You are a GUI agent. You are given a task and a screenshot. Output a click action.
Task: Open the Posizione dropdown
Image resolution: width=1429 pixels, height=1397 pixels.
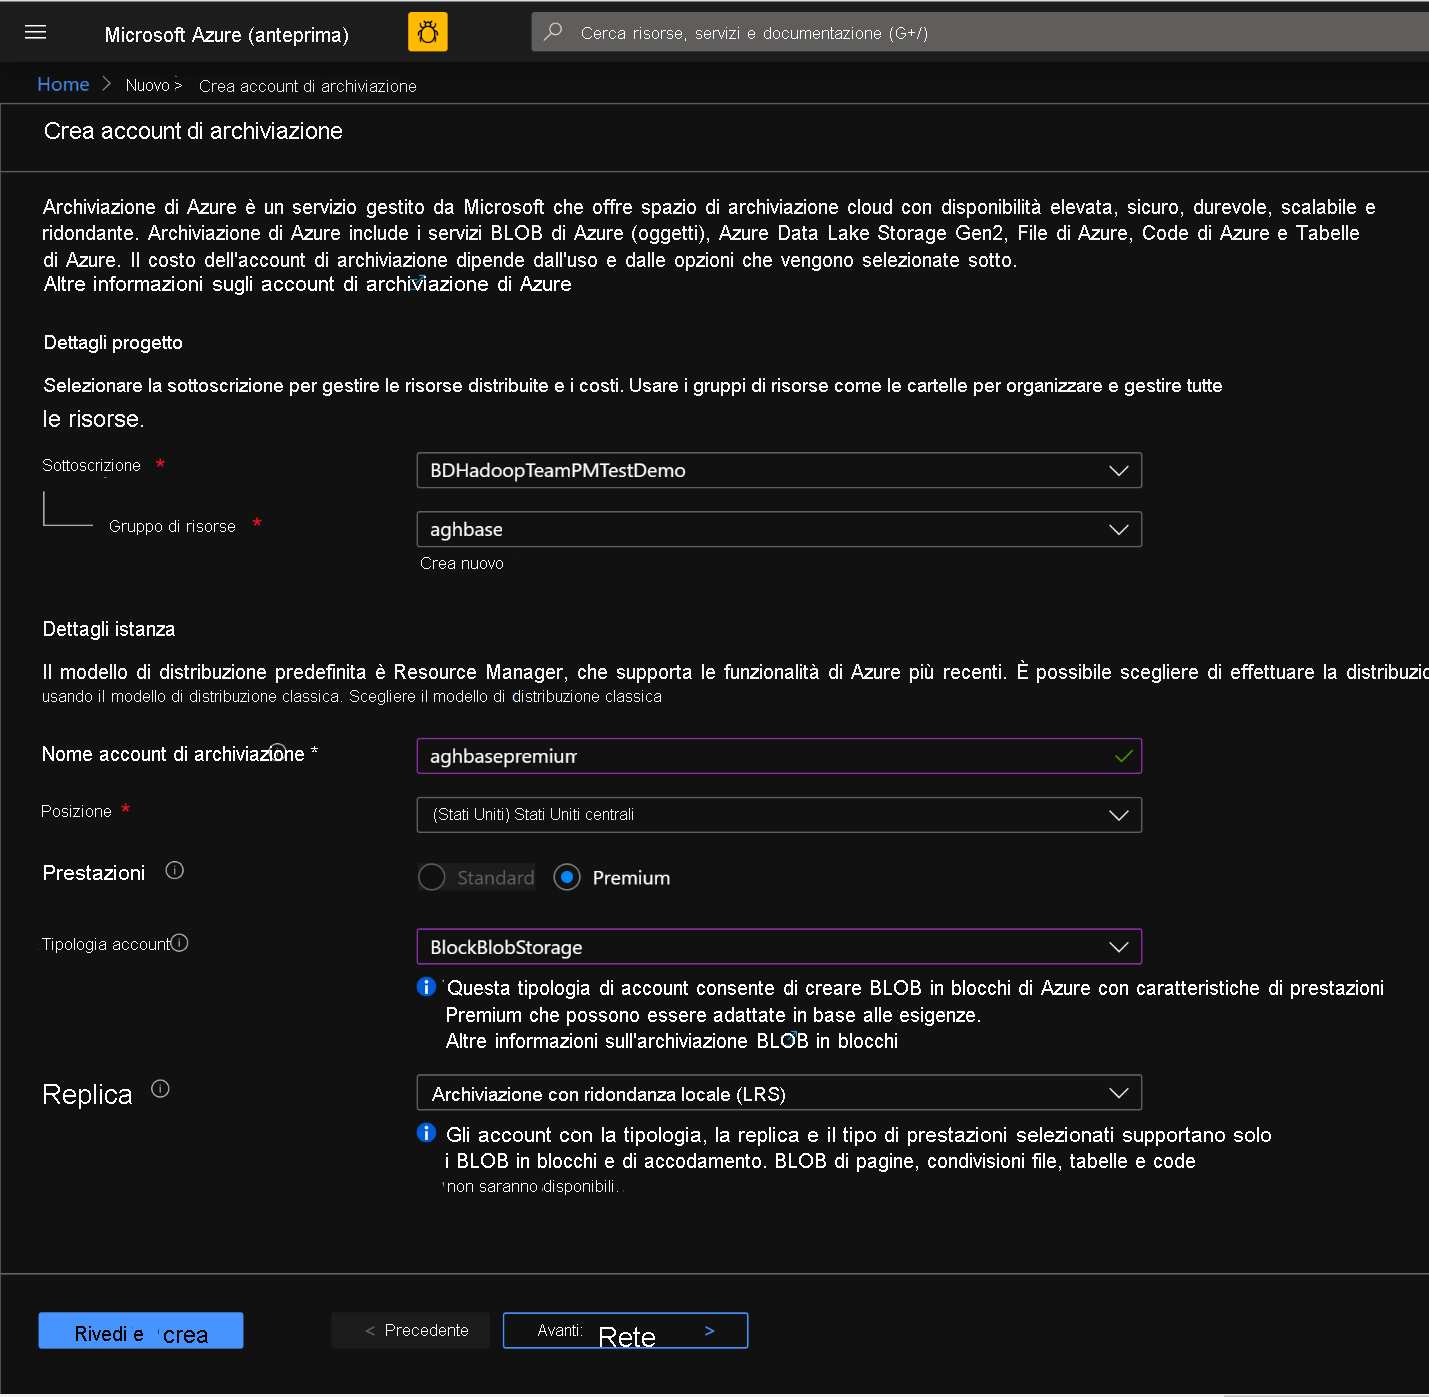(779, 814)
